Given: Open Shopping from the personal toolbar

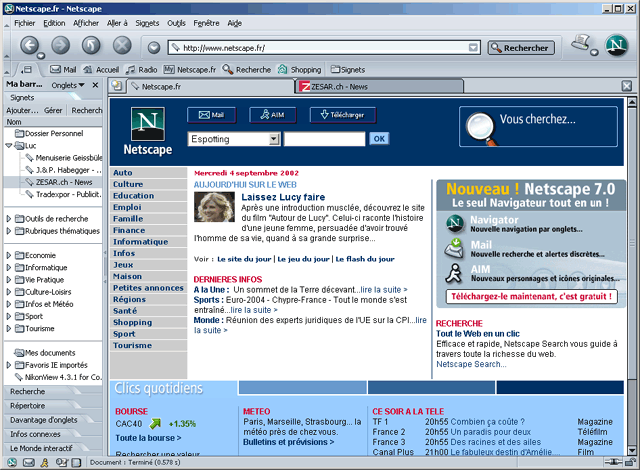Looking at the screenshot, I should click(300, 70).
